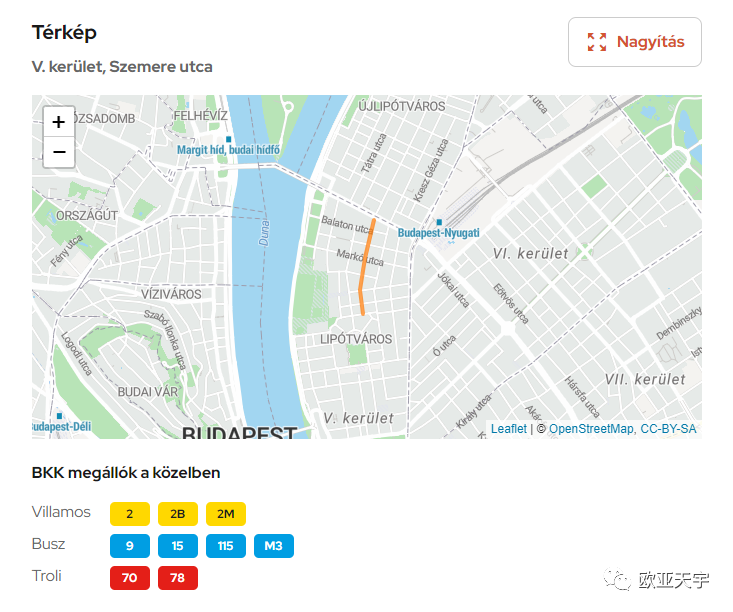This screenshot has height=612, width=733.
Task: Click the Budapest-Nyugati station marker
Action: 439,223
